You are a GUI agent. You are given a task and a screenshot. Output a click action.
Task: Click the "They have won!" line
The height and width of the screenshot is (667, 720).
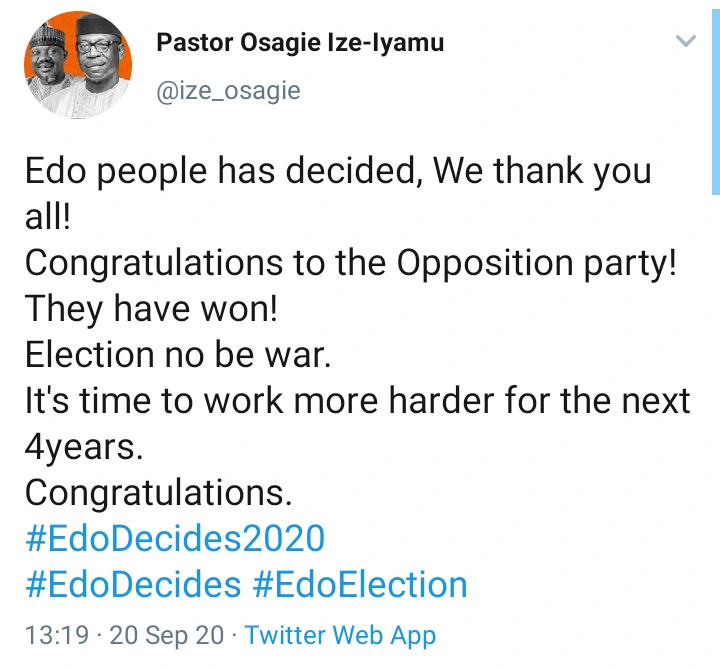click(x=150, y=310)
